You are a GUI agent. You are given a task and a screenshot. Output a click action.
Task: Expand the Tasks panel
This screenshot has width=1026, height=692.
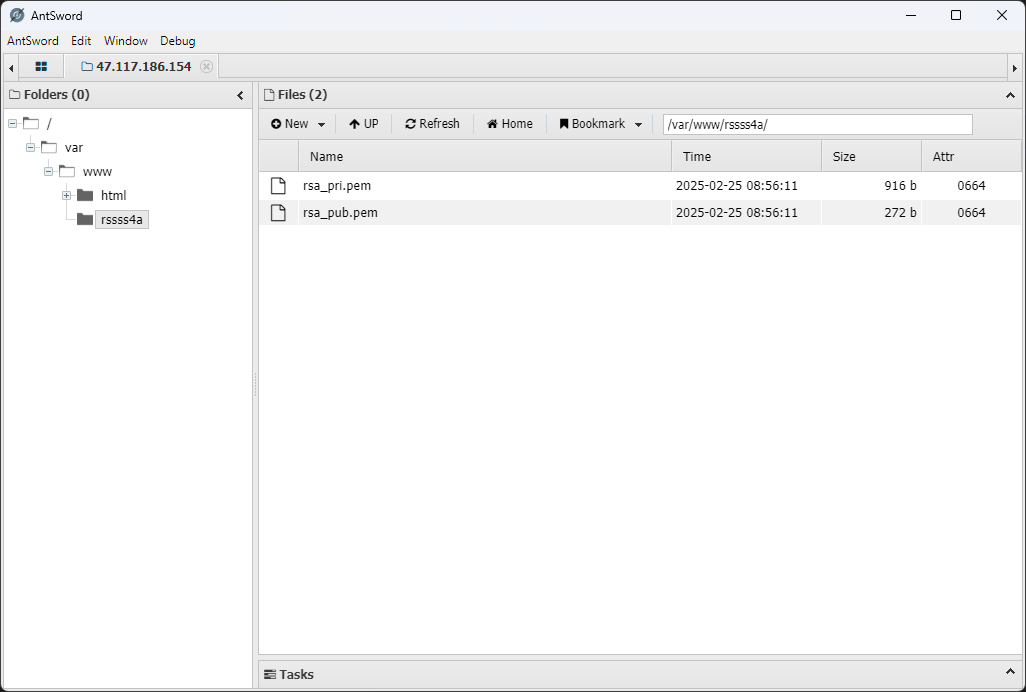pos(1010,672)
